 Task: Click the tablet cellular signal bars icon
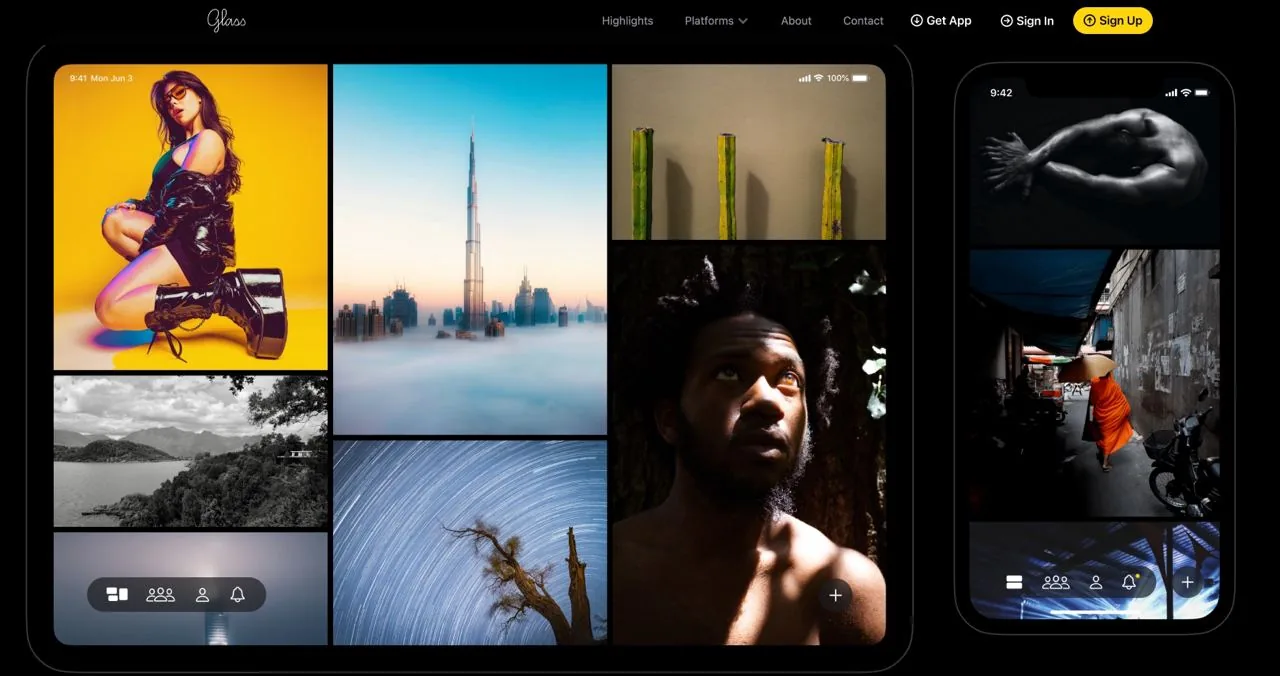(x=805, y=78)
